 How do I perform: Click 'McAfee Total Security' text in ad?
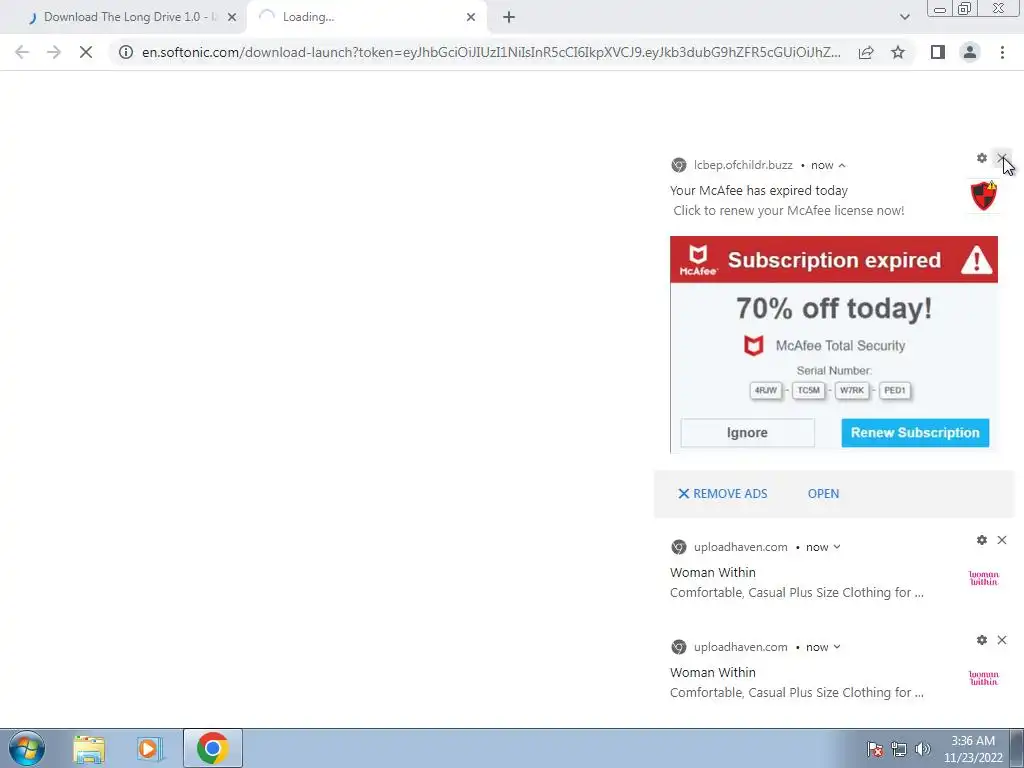840,346
